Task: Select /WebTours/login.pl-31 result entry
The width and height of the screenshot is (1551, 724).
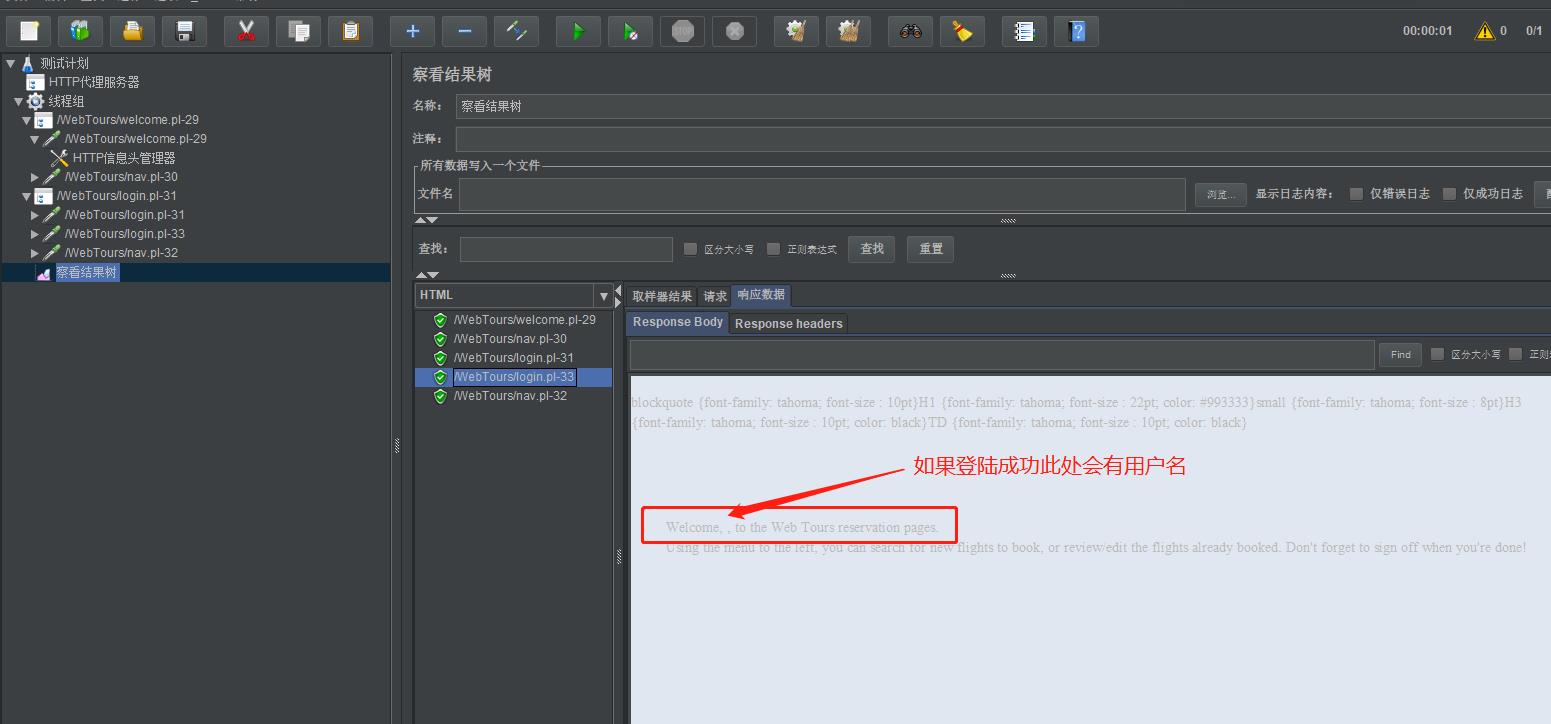Action: pyautogui.click(x=513, y=358)
